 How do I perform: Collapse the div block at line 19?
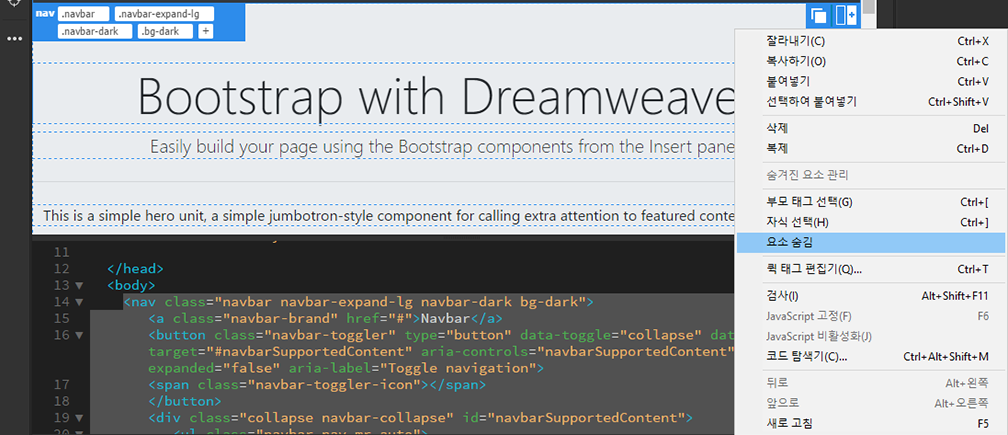pos(79,417)
